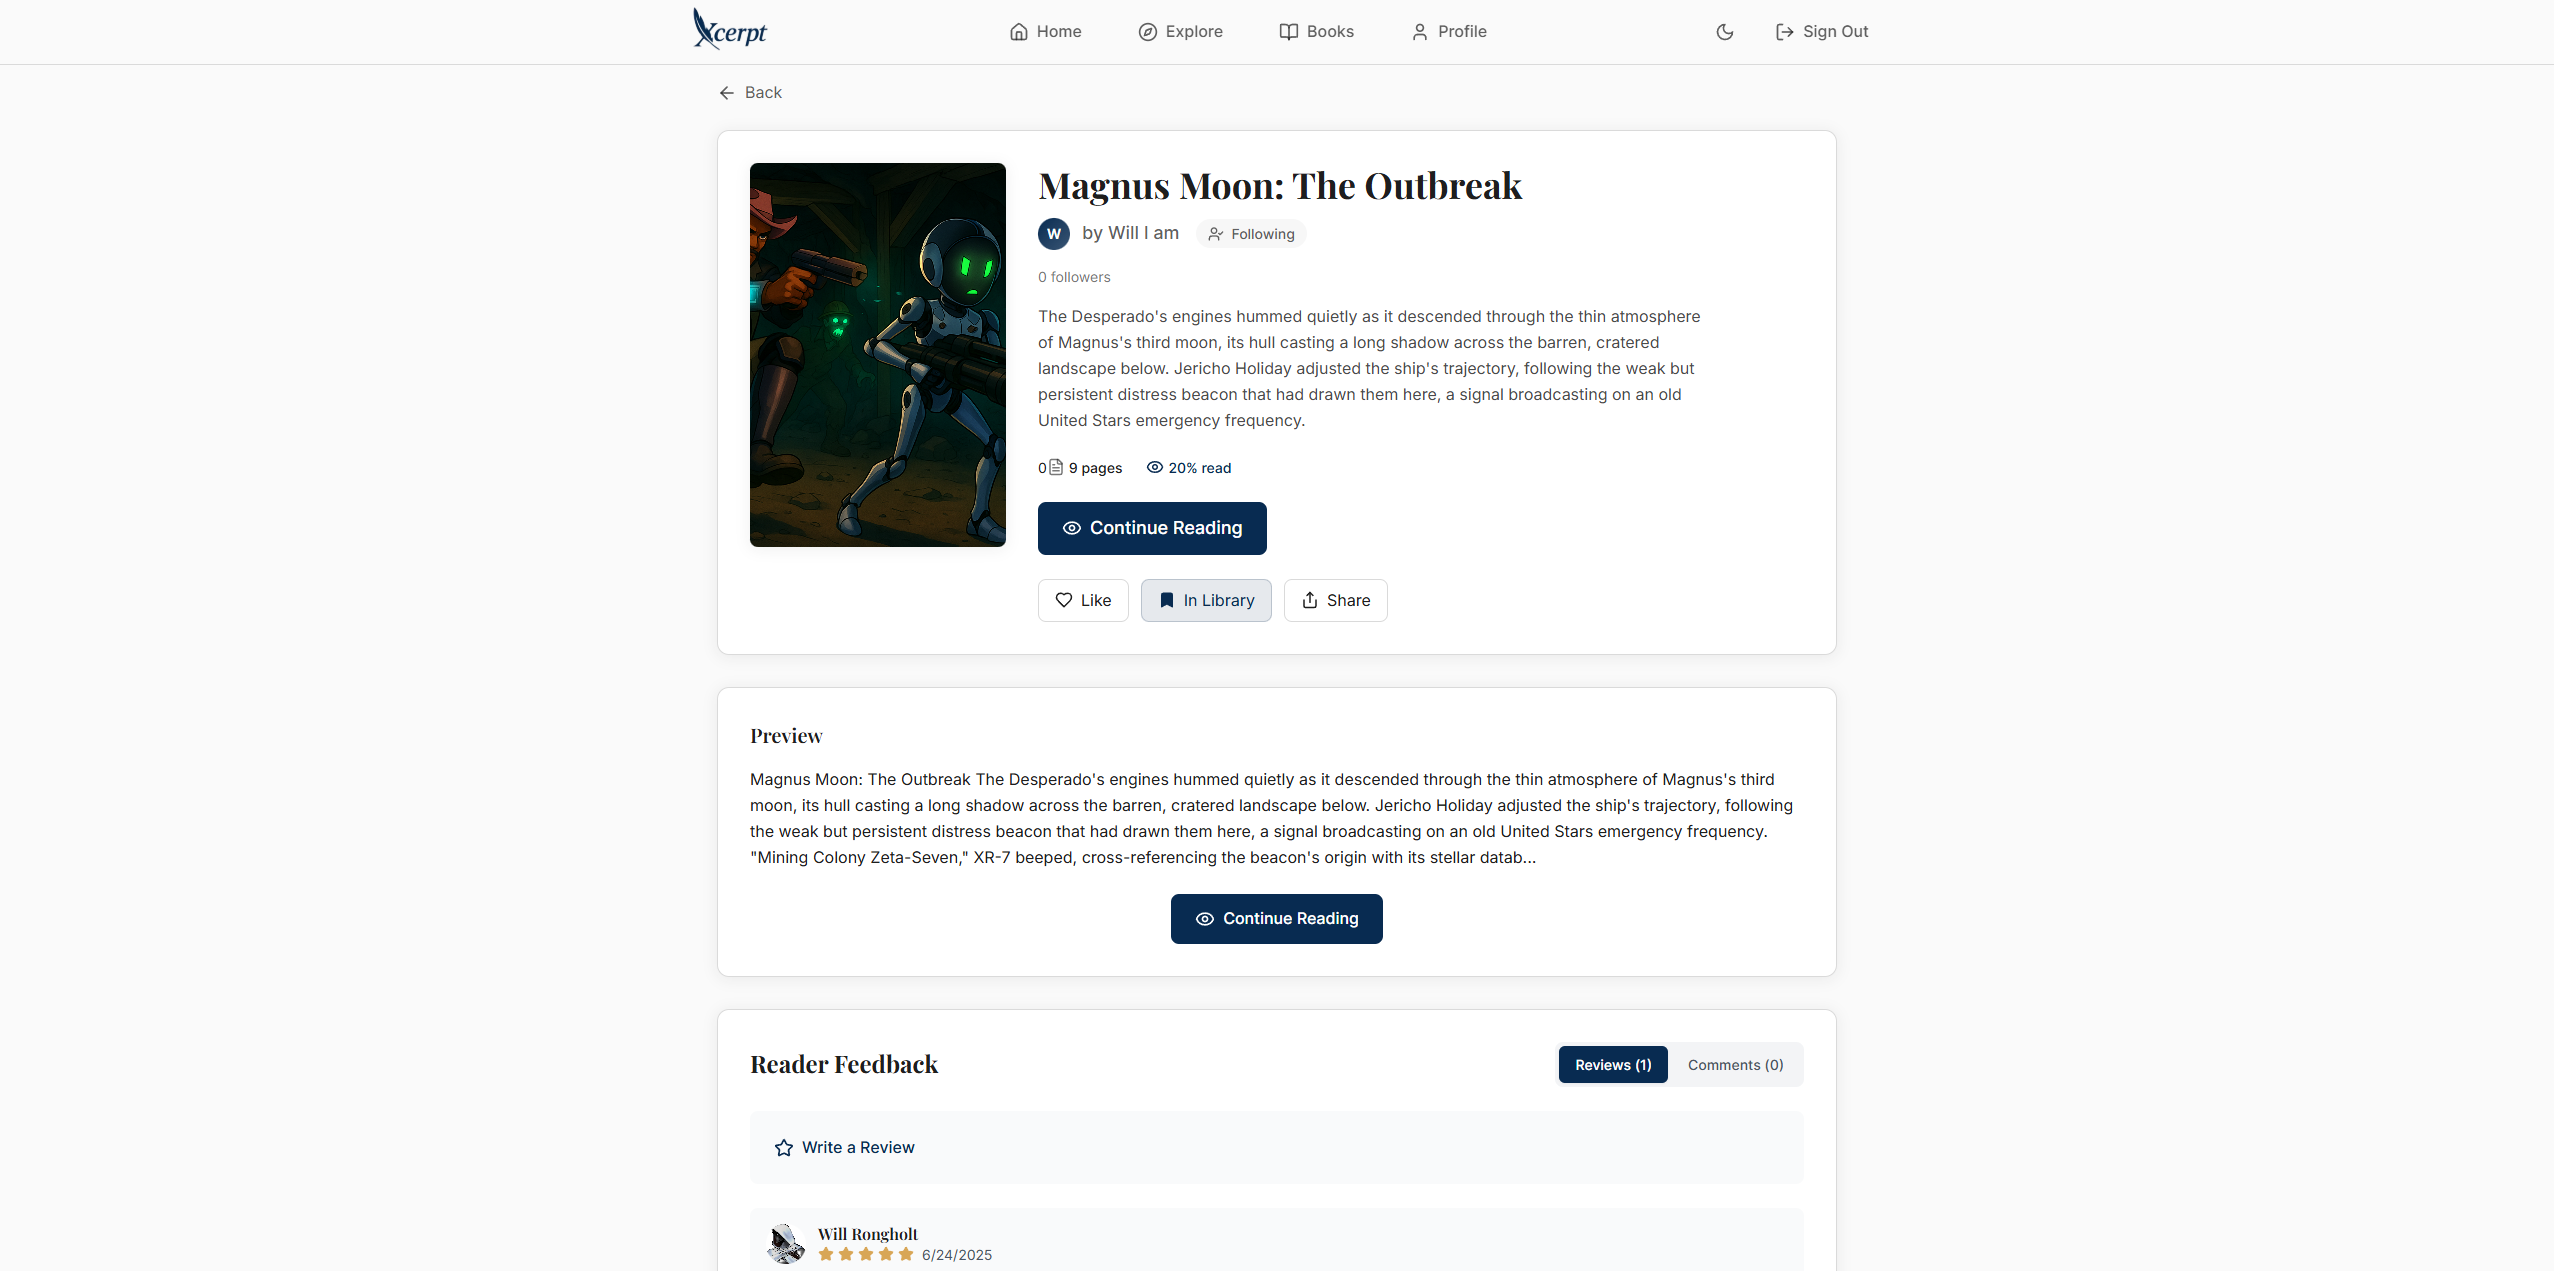Screen dimensions: 2554x1271
Task: Switch to Comments (0) tab
Action: click(1735, 1065)
